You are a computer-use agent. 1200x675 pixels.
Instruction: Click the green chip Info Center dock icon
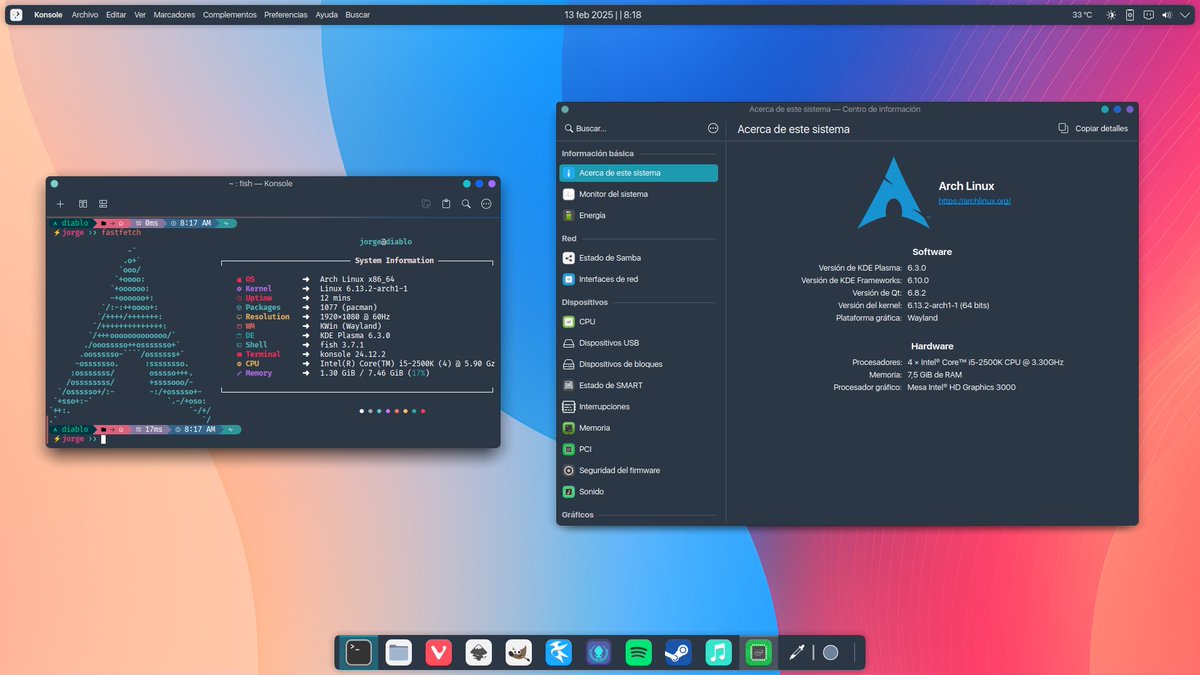(758, 652)
